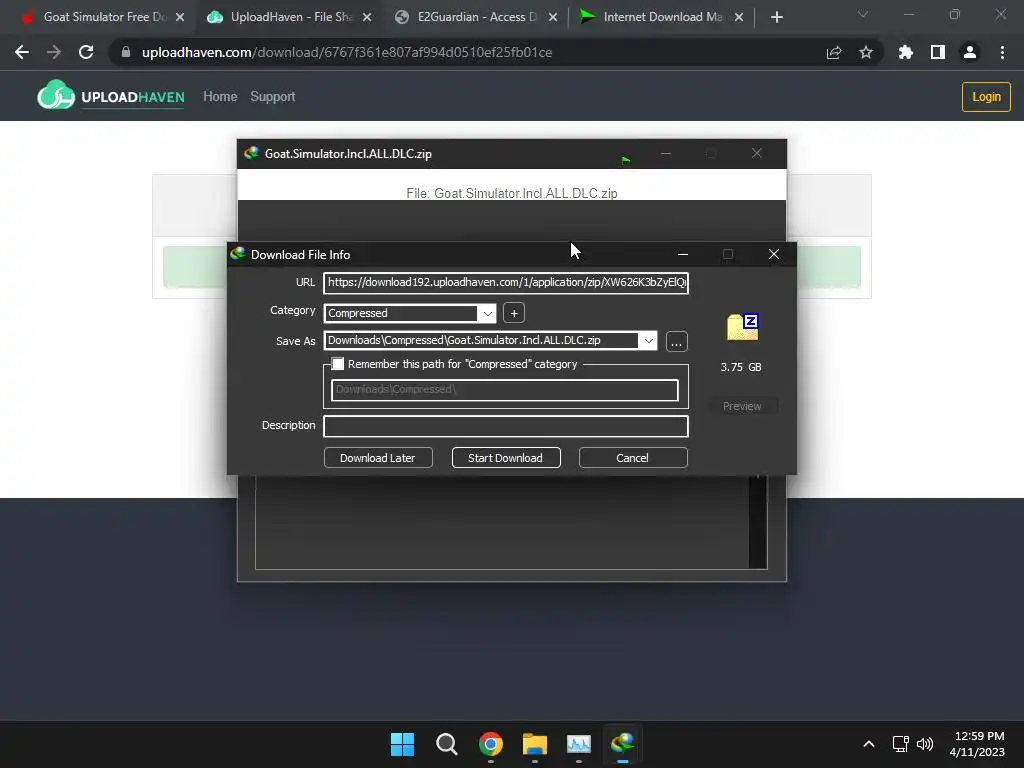The height and width of the screenshot is (768, 1024).
Task: Show hidden system tray icons
Action: pos(869,744)
